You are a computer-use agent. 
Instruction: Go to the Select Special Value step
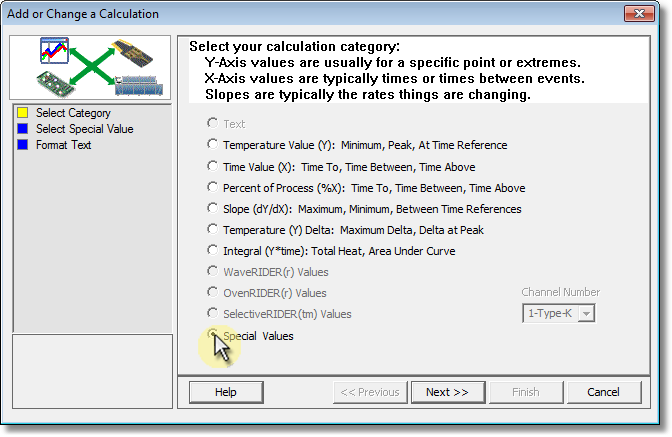[84, 129]
